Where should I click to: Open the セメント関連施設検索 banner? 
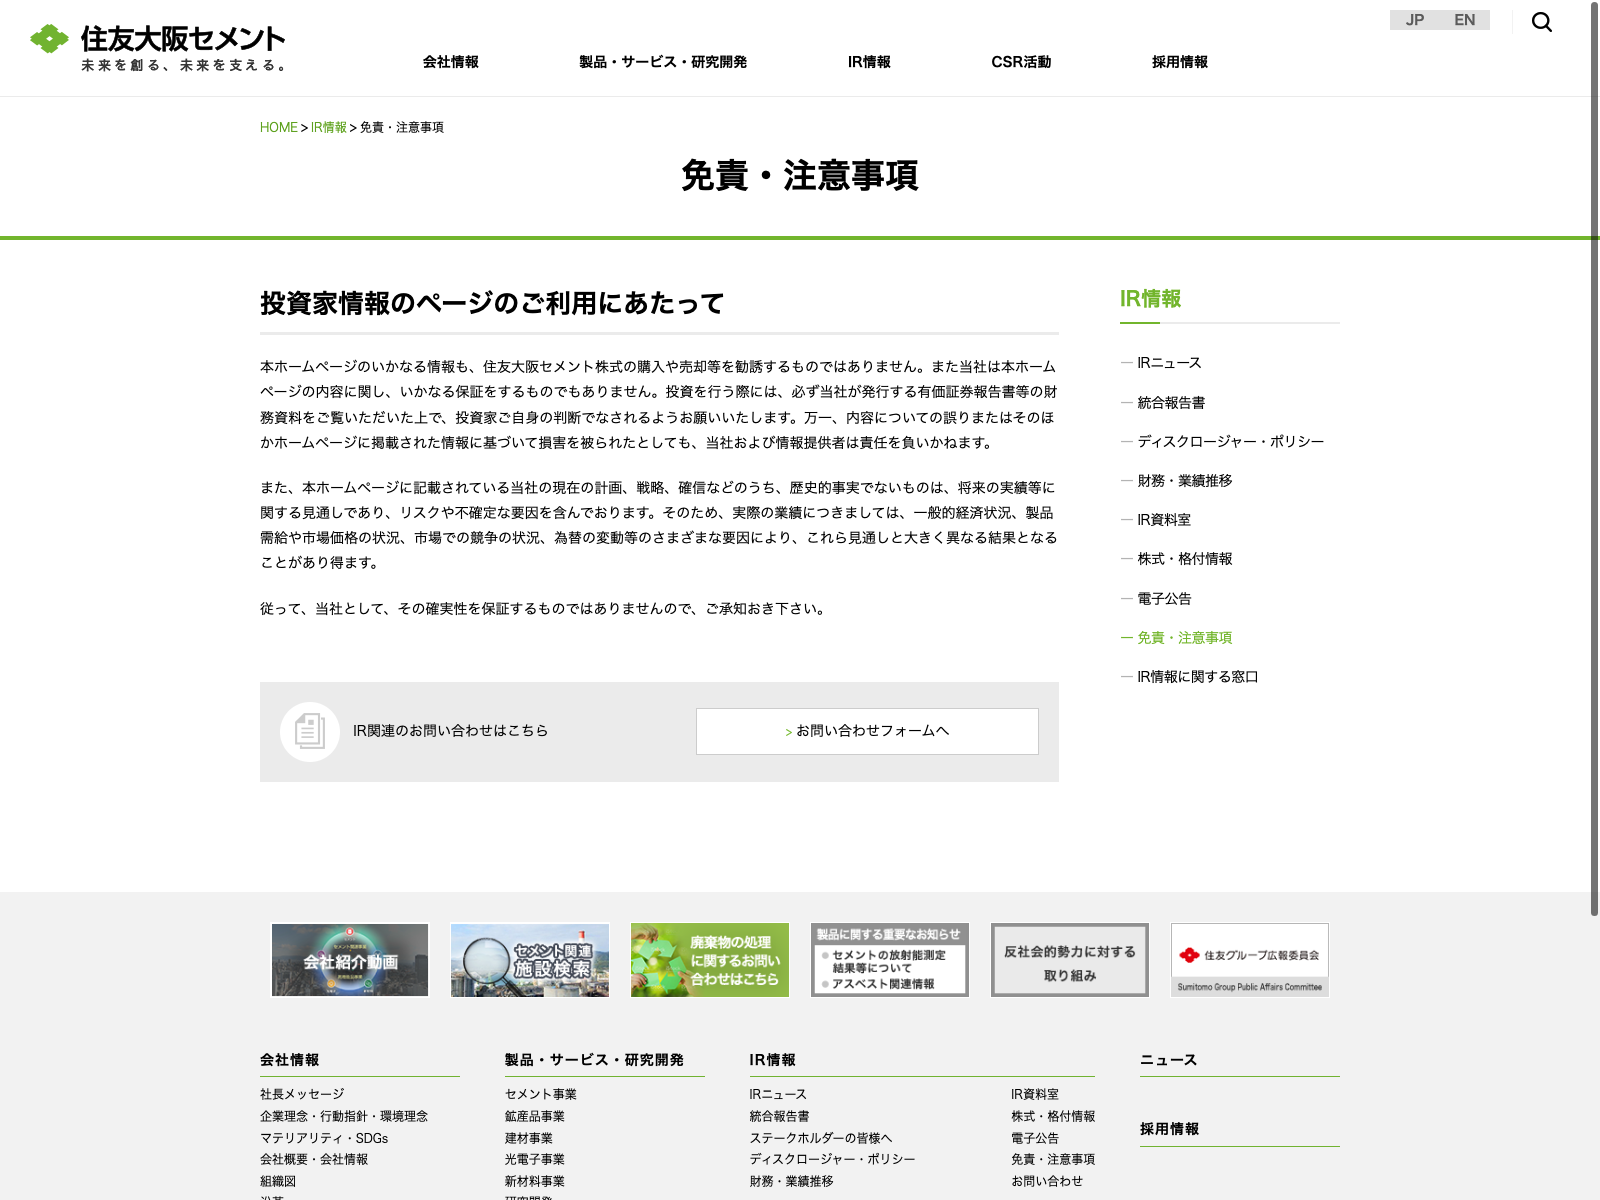[x=530, y=960]
